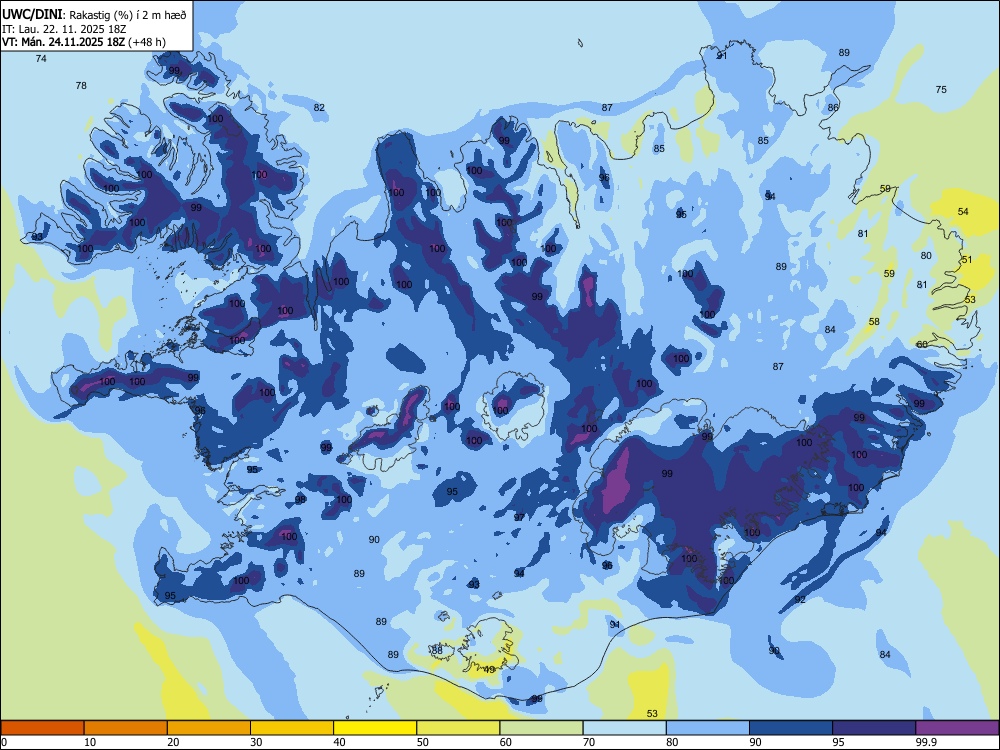Click the 90–95% medium blue legend swatch
Viewport: 1000px width, 750px height.
coord(791,728)
